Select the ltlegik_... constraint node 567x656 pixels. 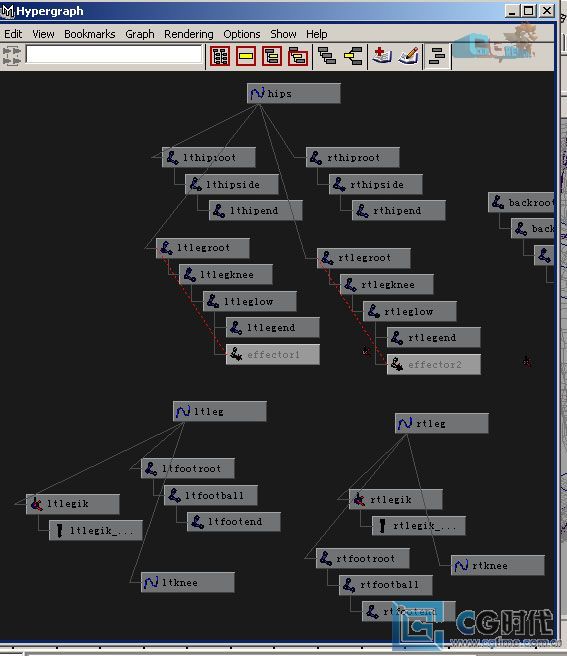click(96, 530)
